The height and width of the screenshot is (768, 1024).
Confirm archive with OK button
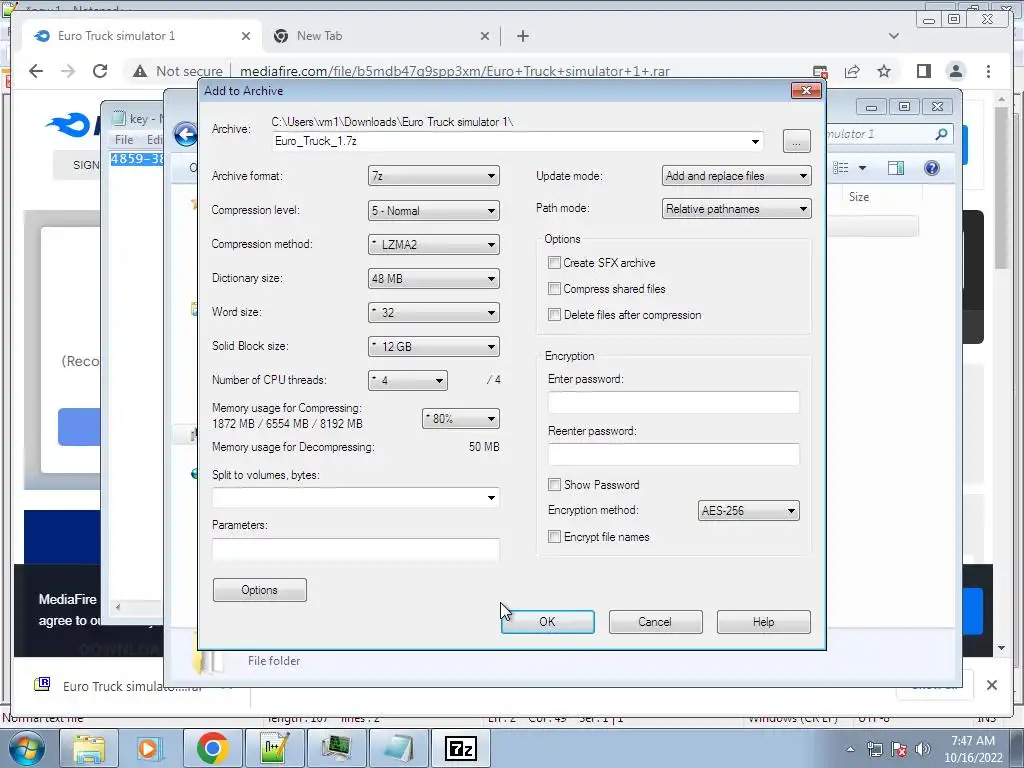(x=547, y=622)
